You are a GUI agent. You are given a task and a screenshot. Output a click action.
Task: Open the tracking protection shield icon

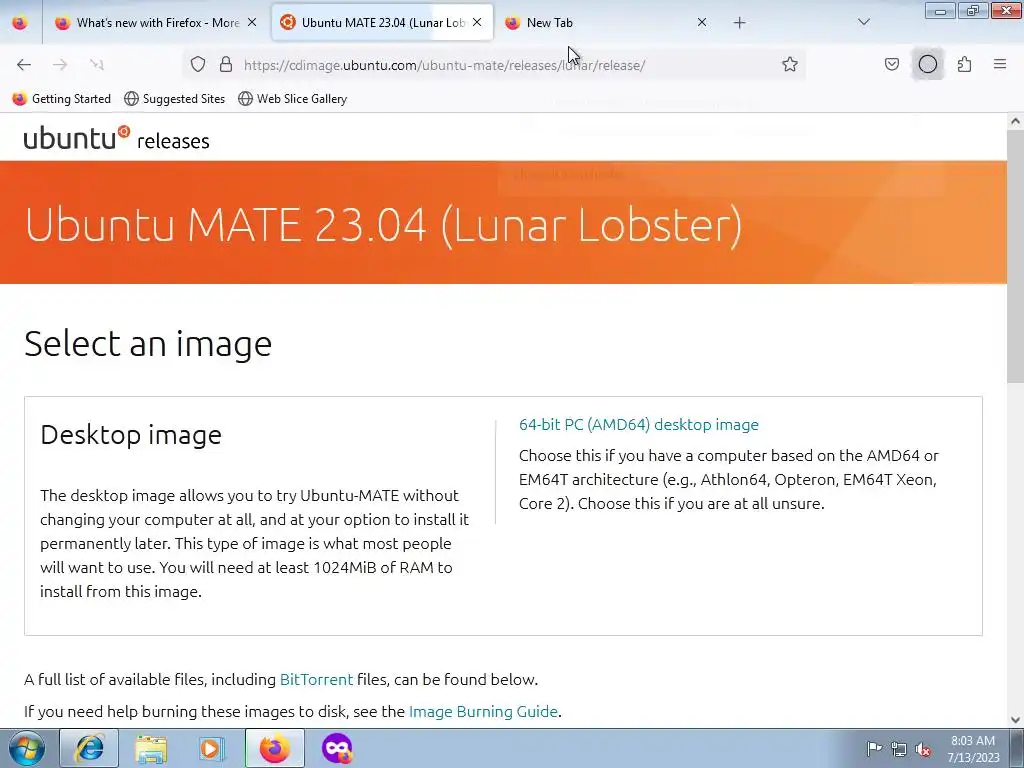point(198,65)
